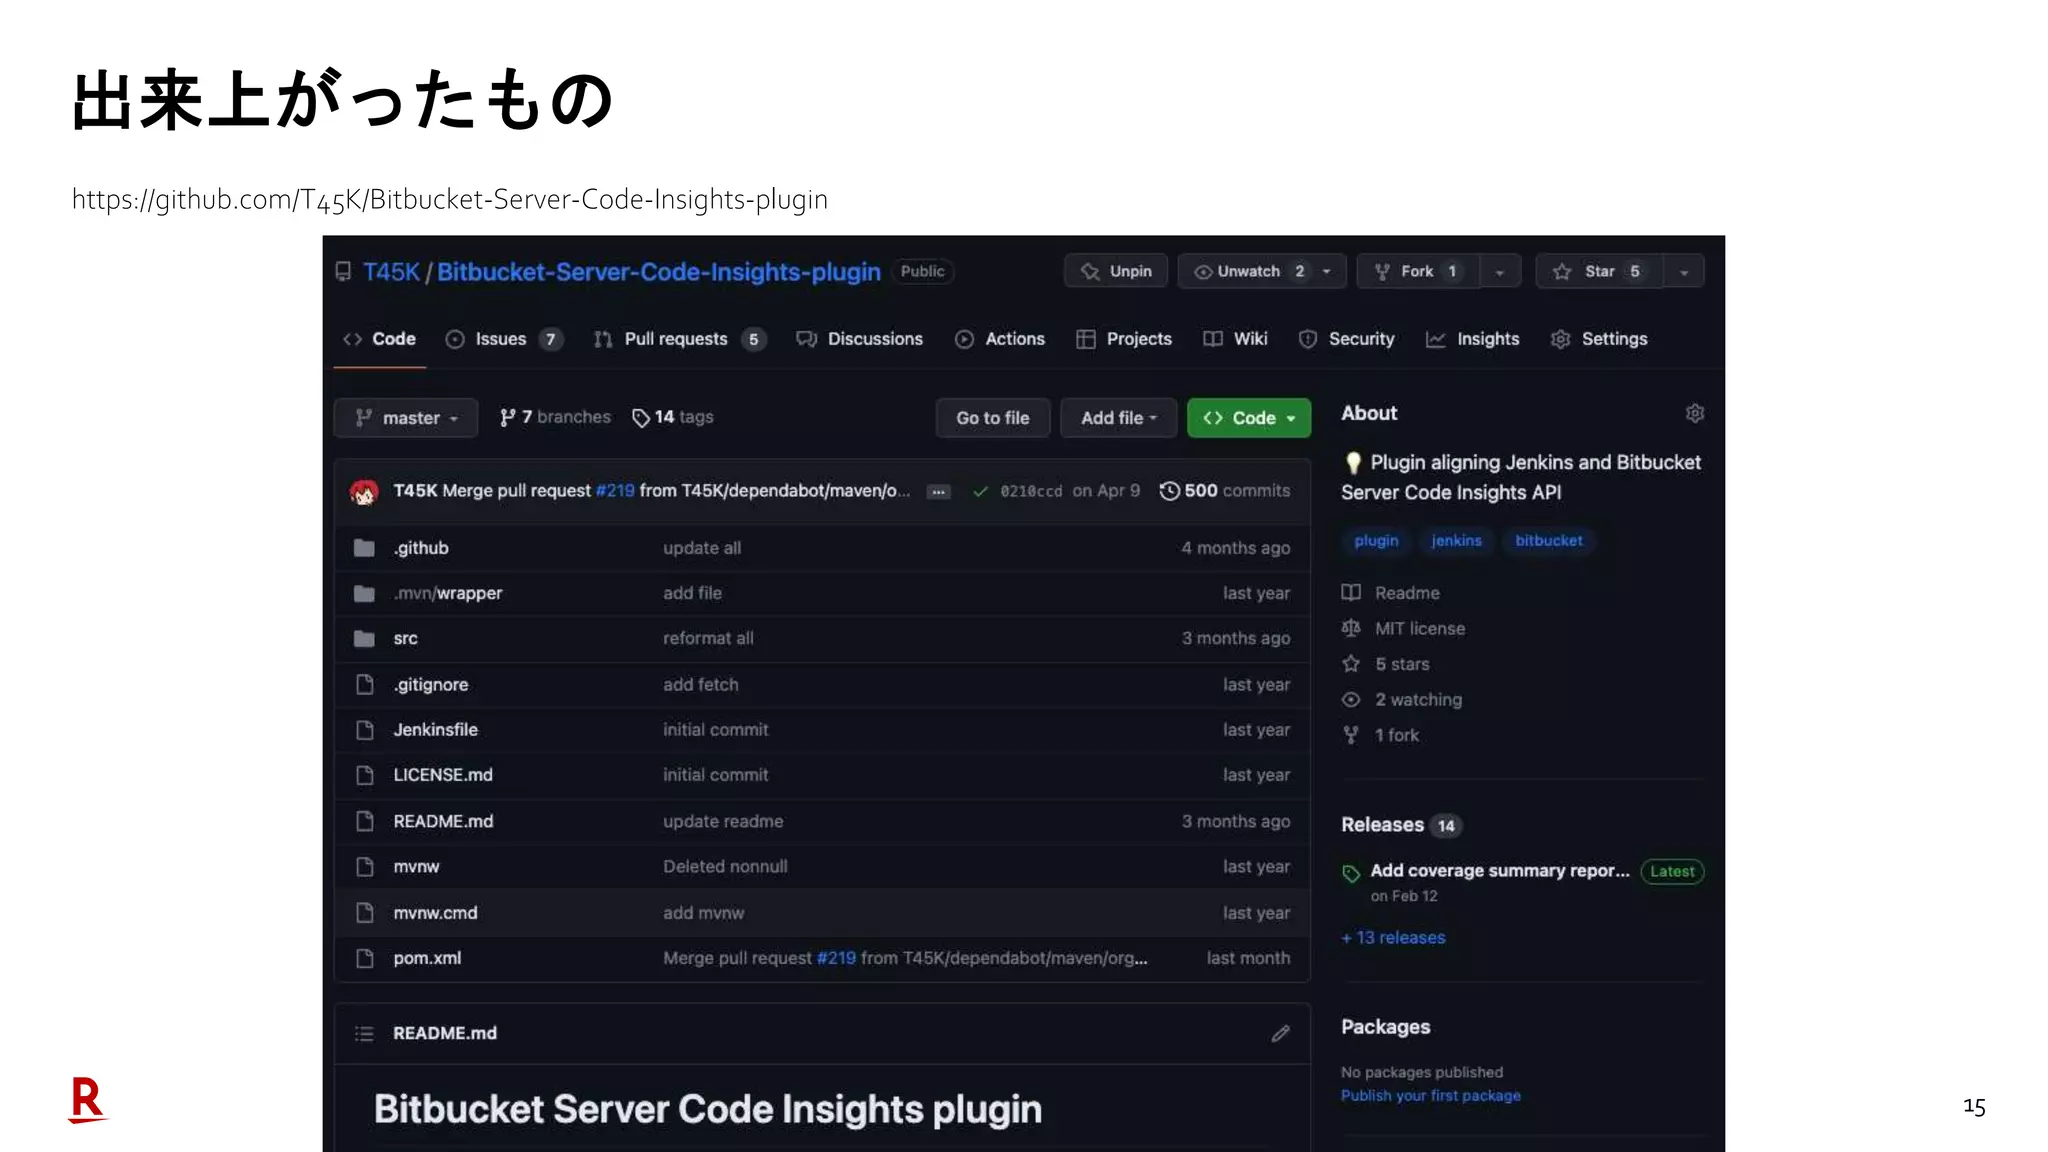Click the green commit status checkmark
The width and height of the screenshot is (2048, 1152).
coord(980,491)
